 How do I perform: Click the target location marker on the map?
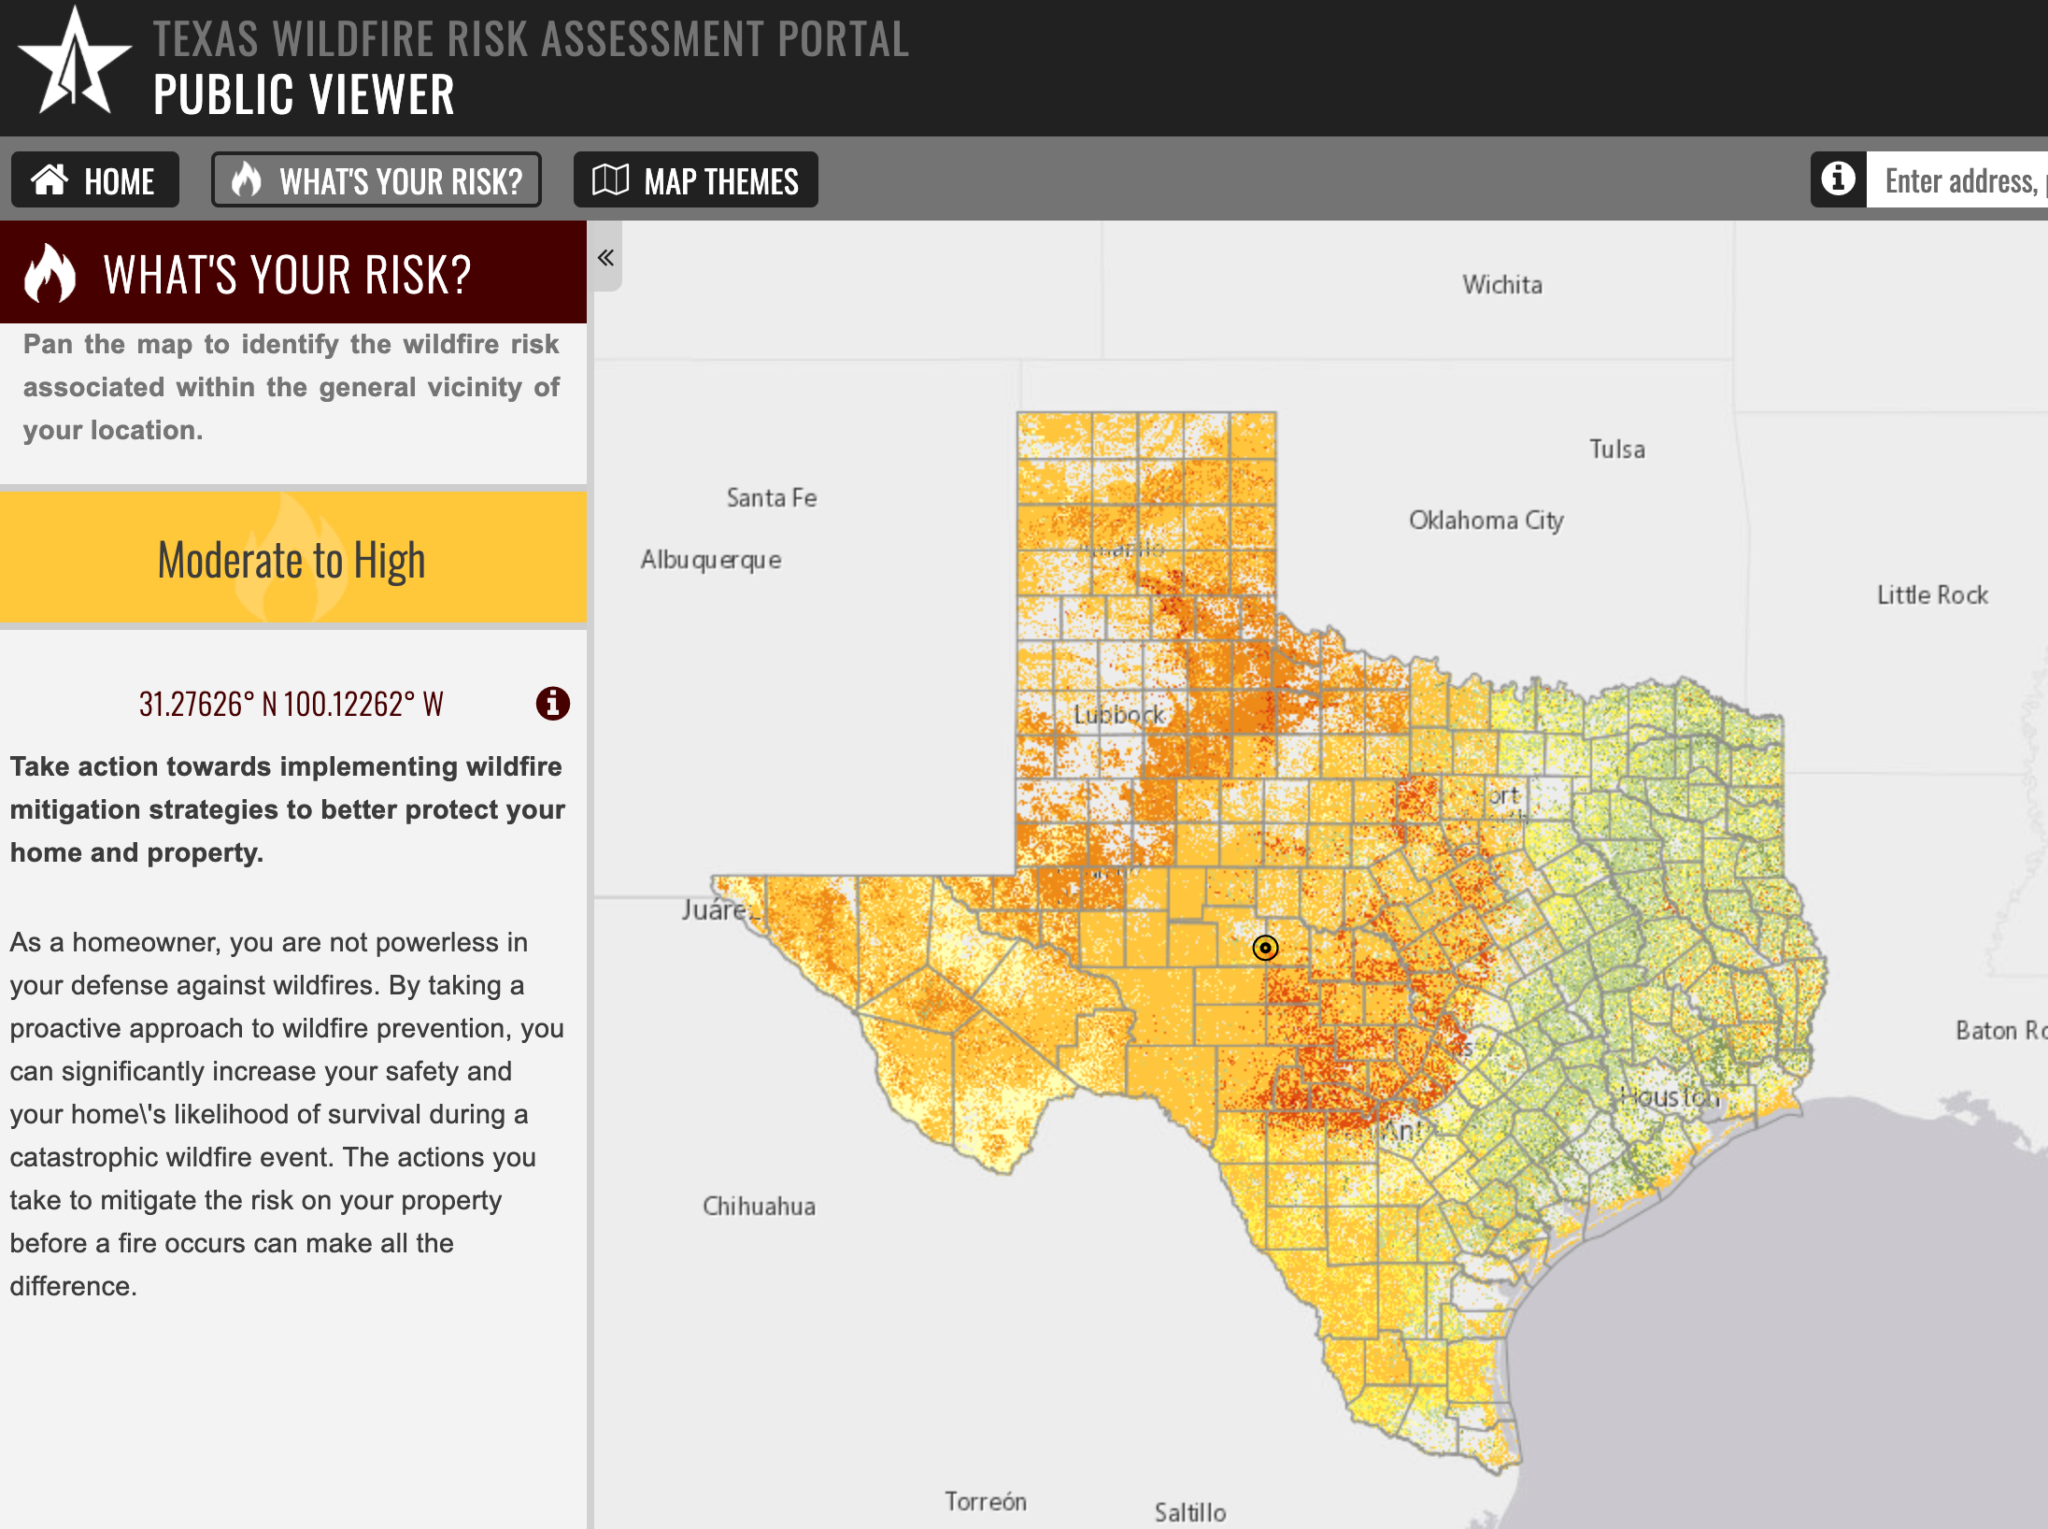(1265, 947)
